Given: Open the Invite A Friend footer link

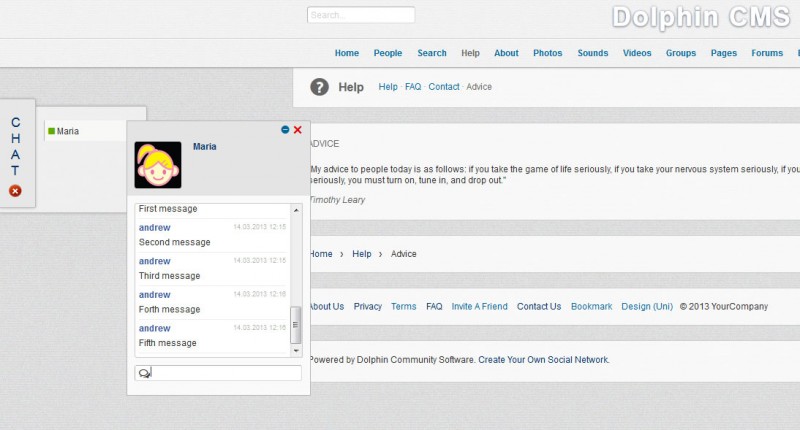Looking at the screenshot, I should point(480,307).
